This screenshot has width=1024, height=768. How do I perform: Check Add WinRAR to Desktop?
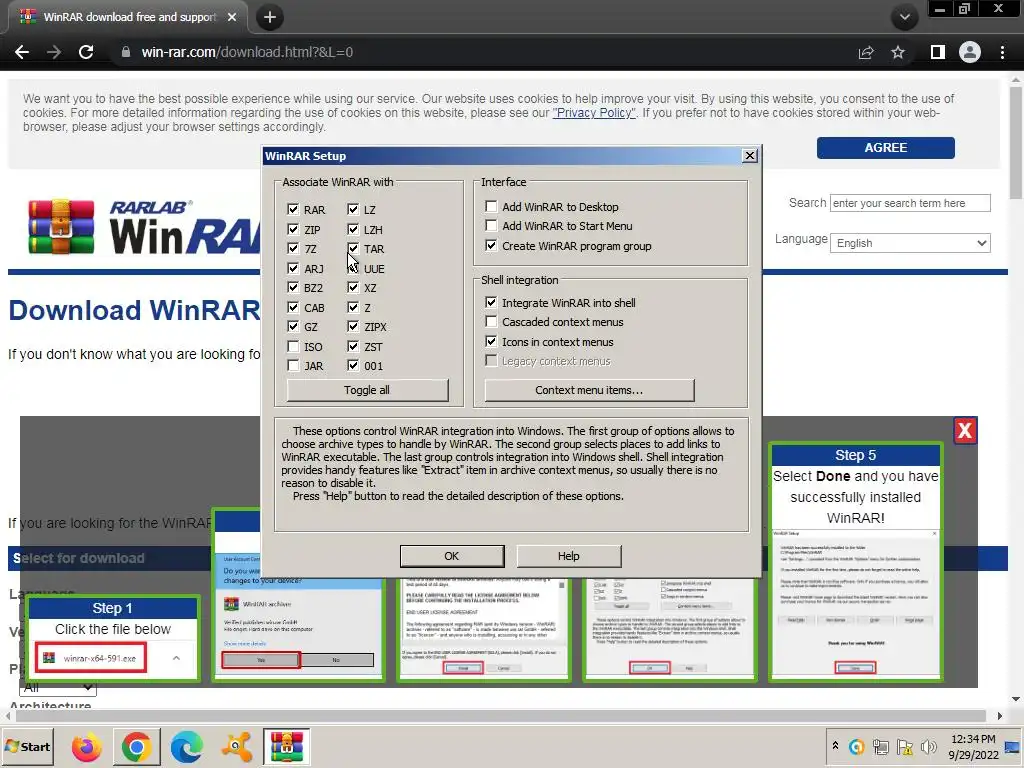491,206
